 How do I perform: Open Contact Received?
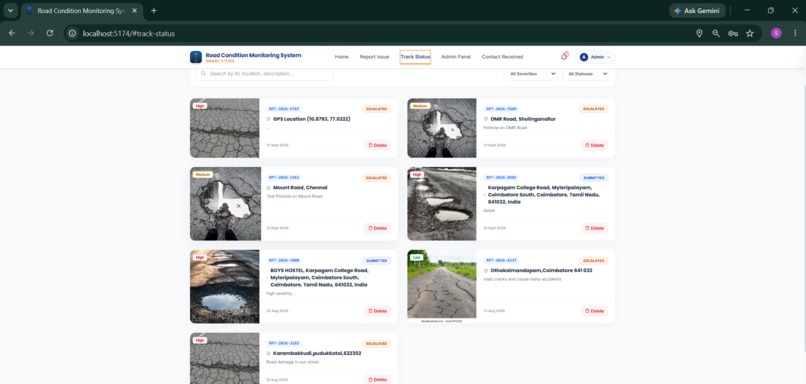coord(502,57)
